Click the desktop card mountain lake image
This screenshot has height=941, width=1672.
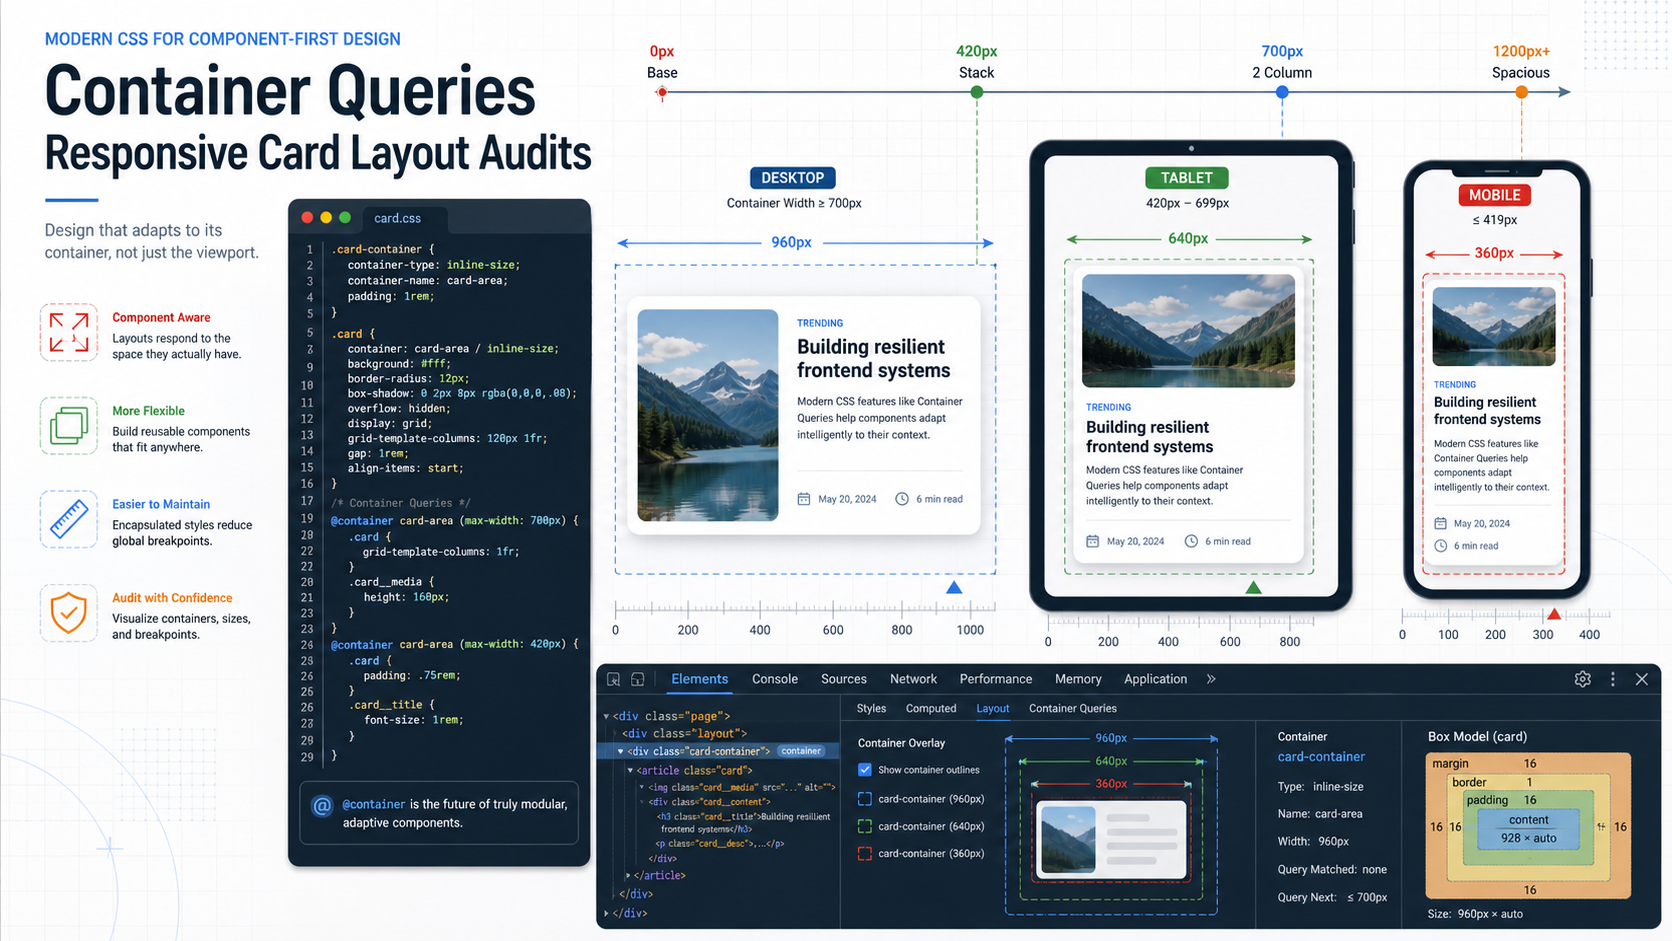click(x=708, y=415)
